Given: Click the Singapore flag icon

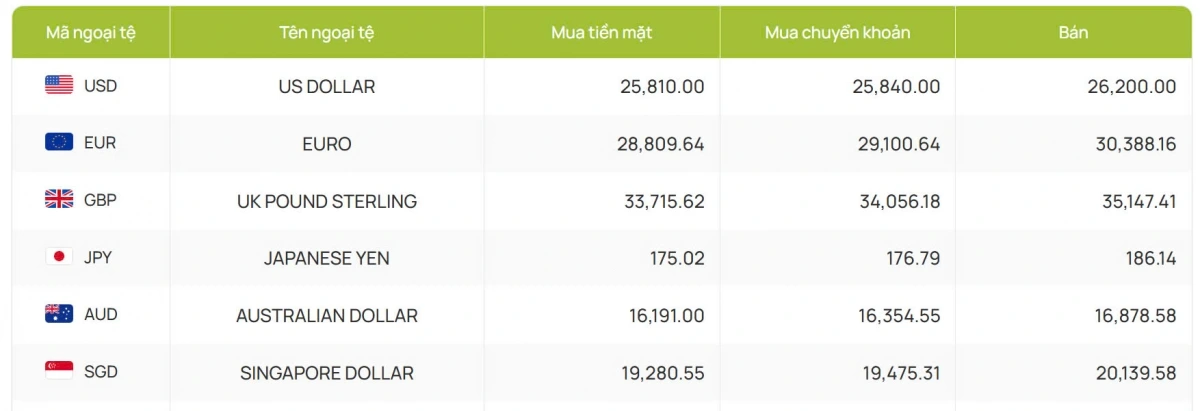Looking at the screenshot, I should tap(59, 371).
